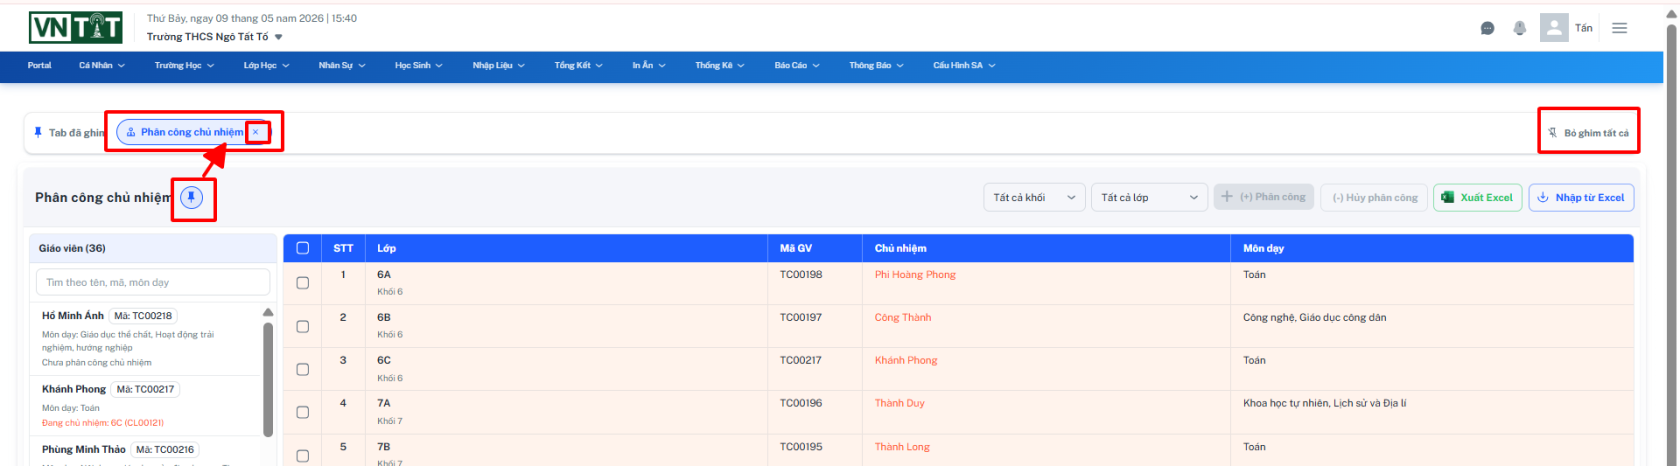Click the username Tấn
Image resolution: width=1680 pixels, height=466 pixels.
(x=1584, y=28)
